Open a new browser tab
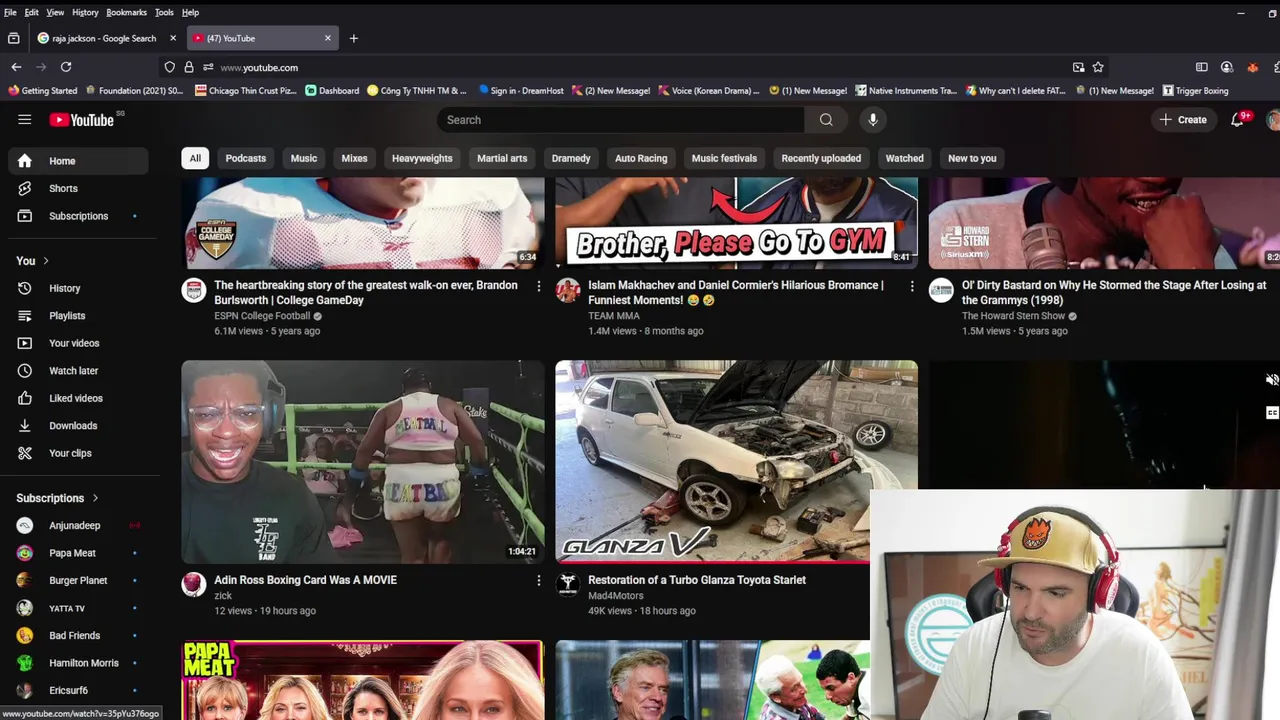1280x720 pixels. (353, 38)
